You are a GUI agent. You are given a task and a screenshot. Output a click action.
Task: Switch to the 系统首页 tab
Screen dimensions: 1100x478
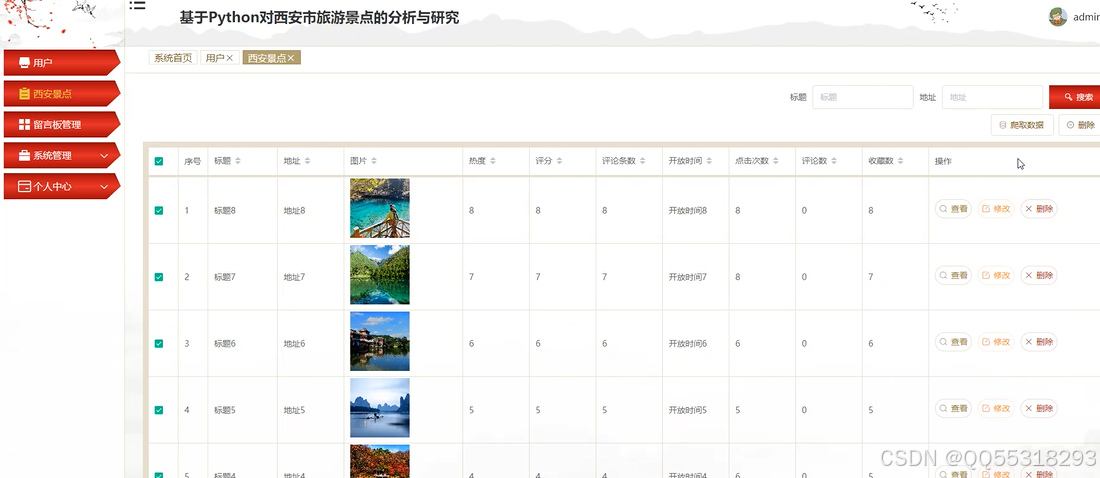tap(173, 58)
